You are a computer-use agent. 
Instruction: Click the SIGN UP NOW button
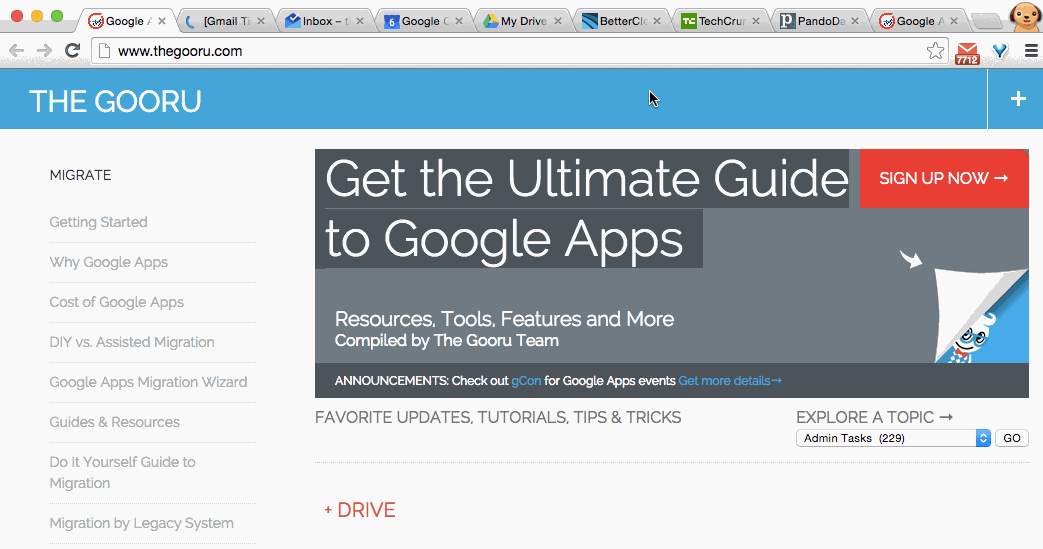(x=944, y=178)
